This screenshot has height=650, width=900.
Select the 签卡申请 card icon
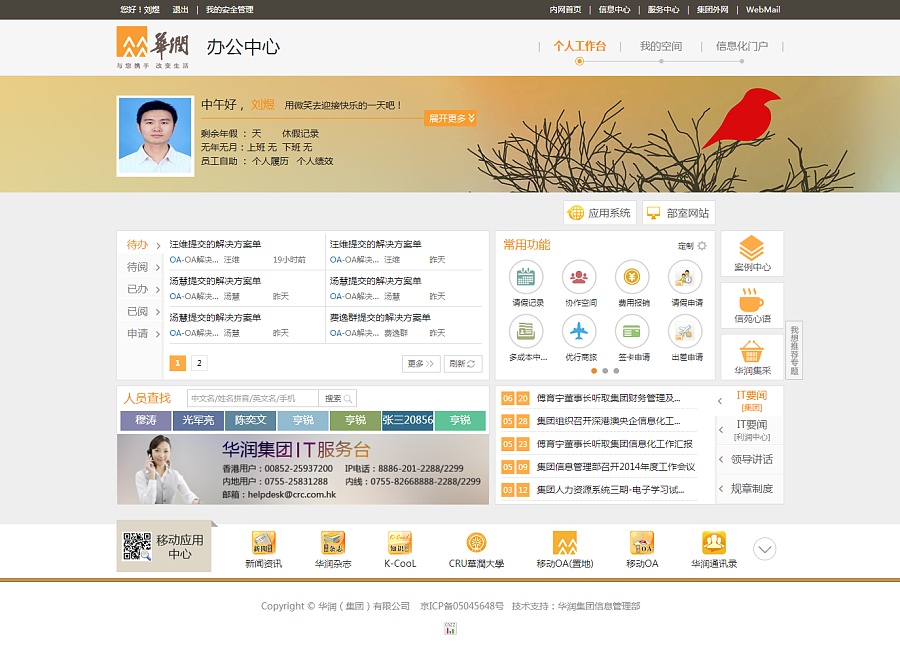click(x=631, y=331)
